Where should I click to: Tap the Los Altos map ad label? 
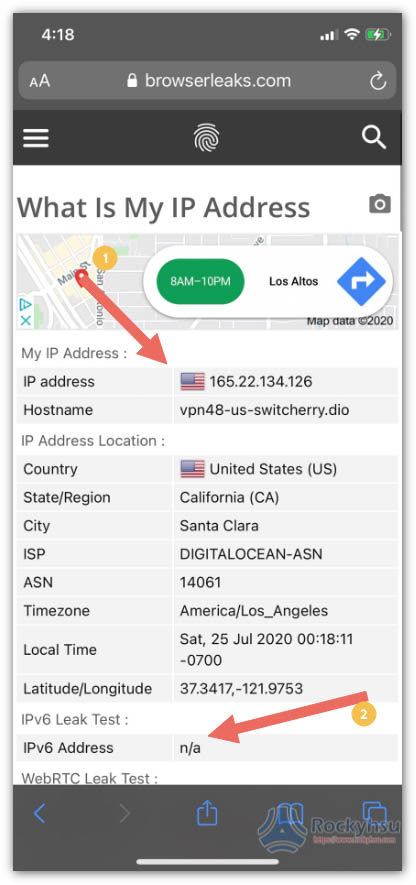(x=294, y=281)
